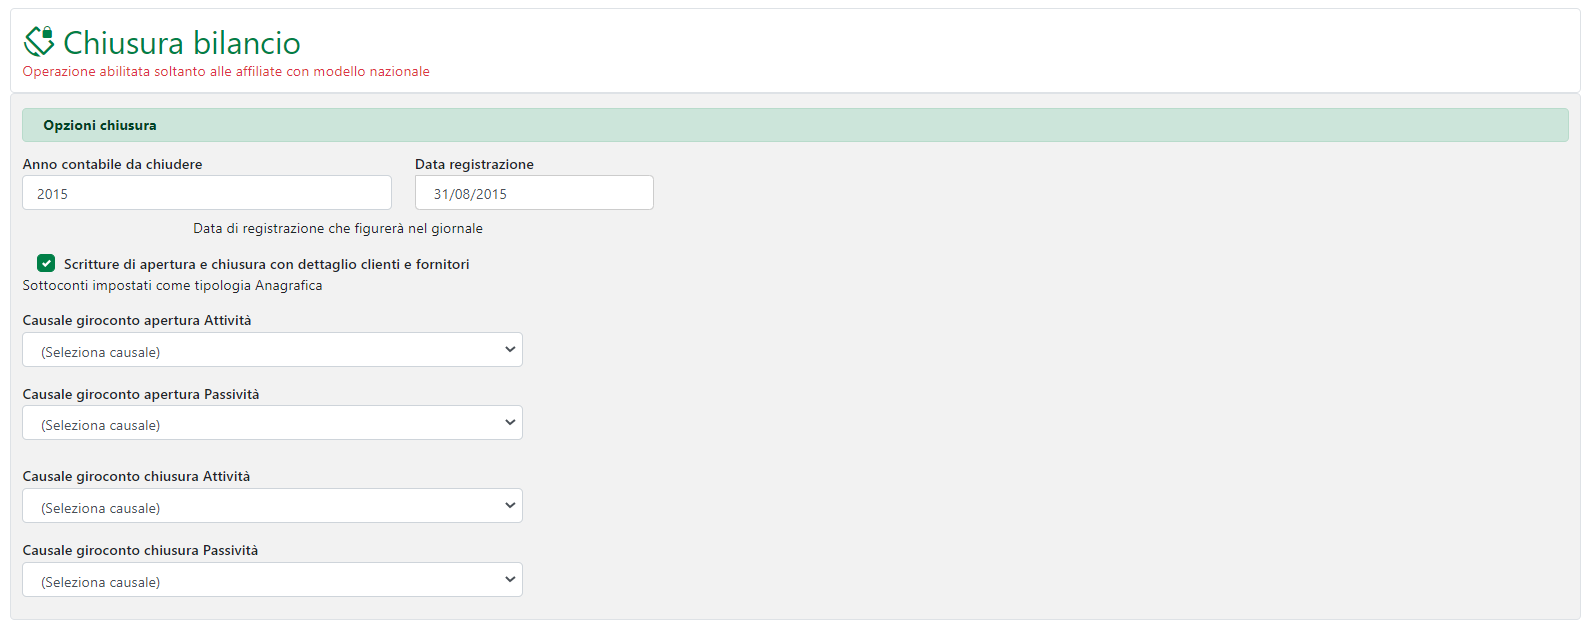This screenshot has width=1590, height=628.
Task: Open the Causale giroconto apertura Attività dropdown
Action: click(x=272, y=350)
